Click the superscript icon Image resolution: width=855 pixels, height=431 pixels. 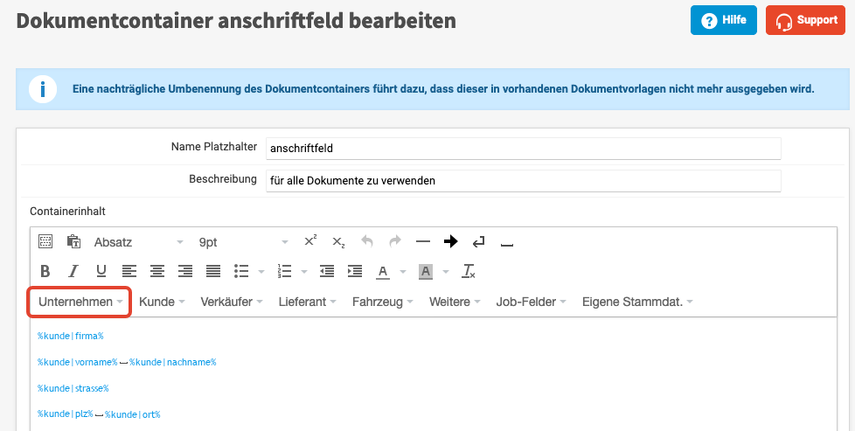(310, 241)
